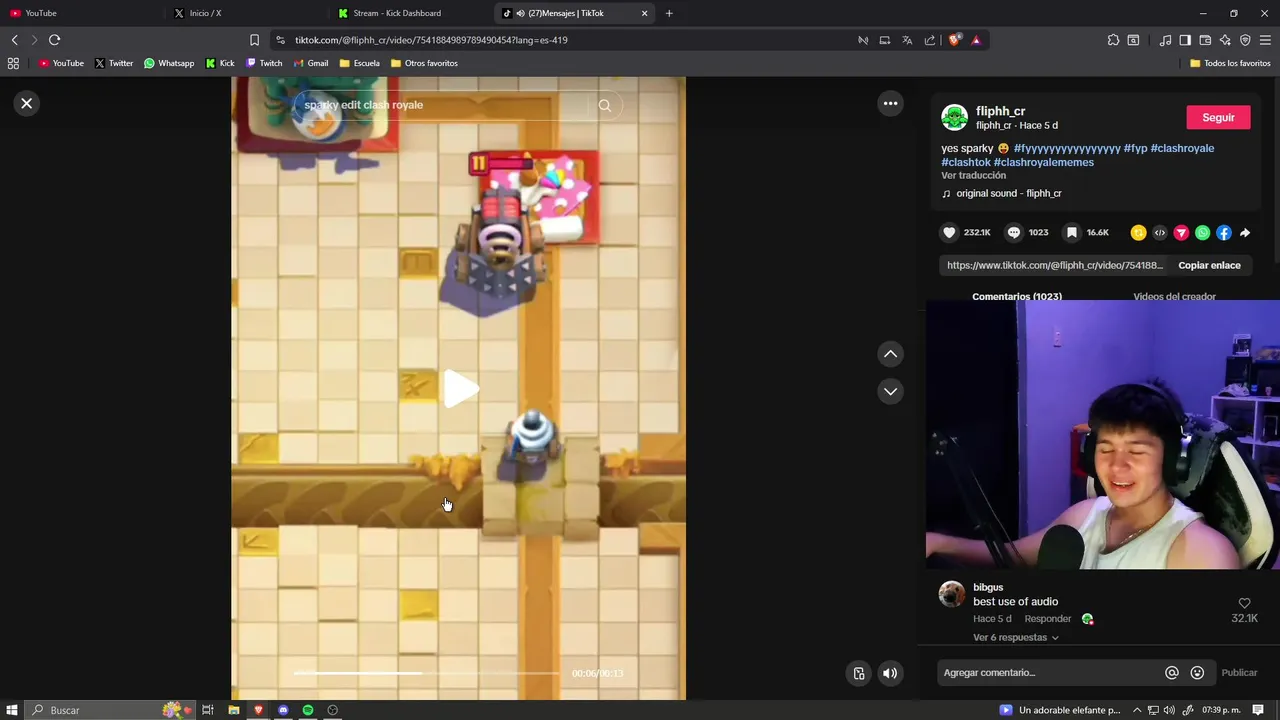Open the extensions puzzle icon
The image size is (1280, 720).
click(1113, 40)
